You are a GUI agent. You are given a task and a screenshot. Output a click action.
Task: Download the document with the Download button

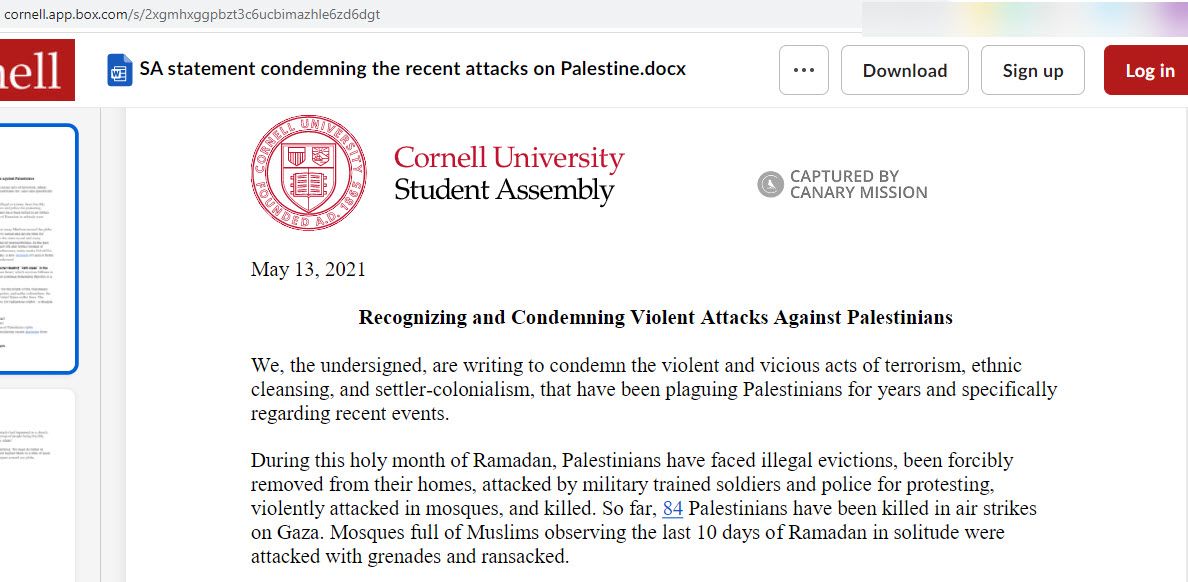tap(905, 70)
